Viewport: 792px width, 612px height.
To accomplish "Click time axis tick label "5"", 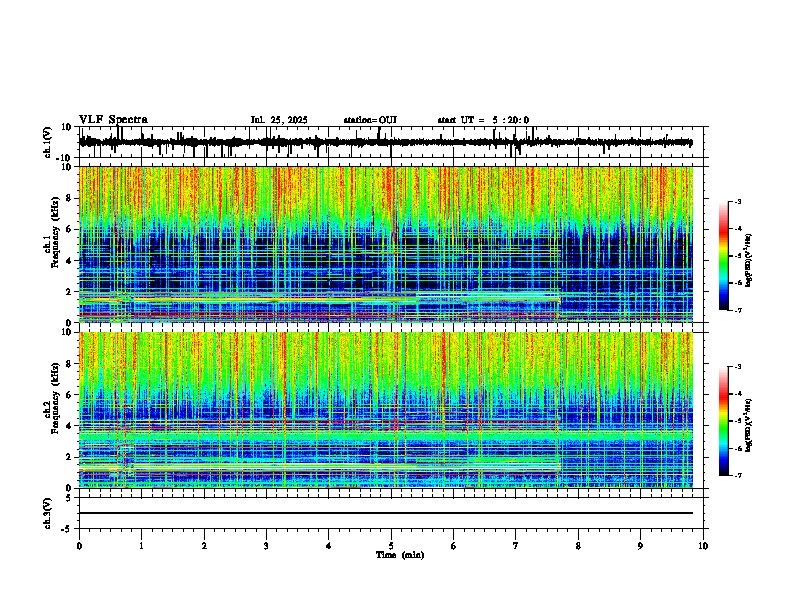I will click(x=391, y=546).
